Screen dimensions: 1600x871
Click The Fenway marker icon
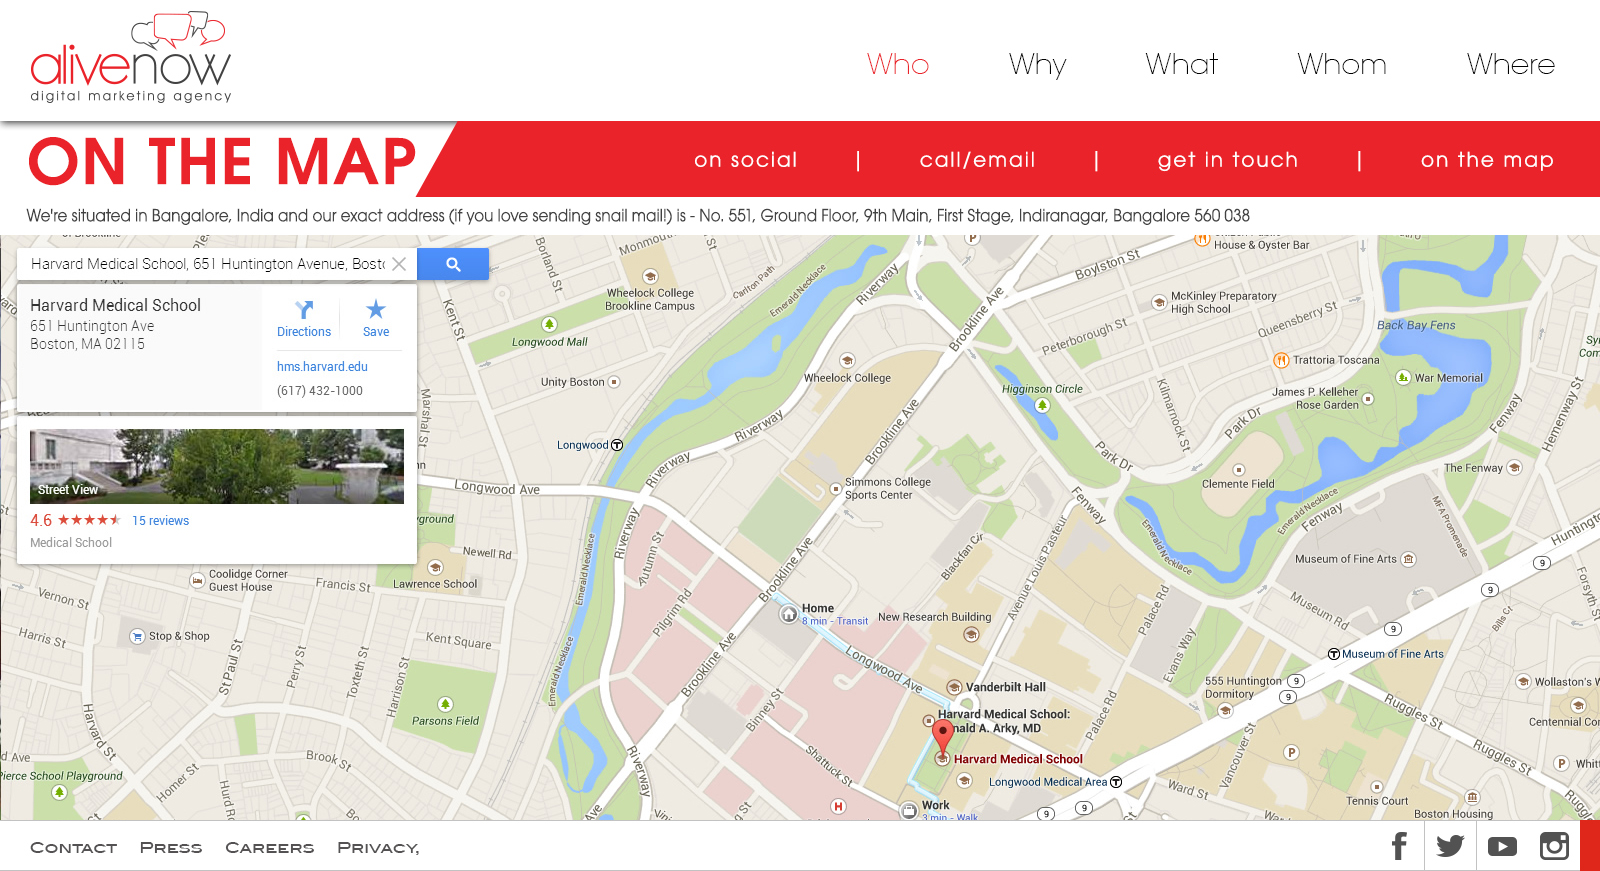tap(1514, 468)
